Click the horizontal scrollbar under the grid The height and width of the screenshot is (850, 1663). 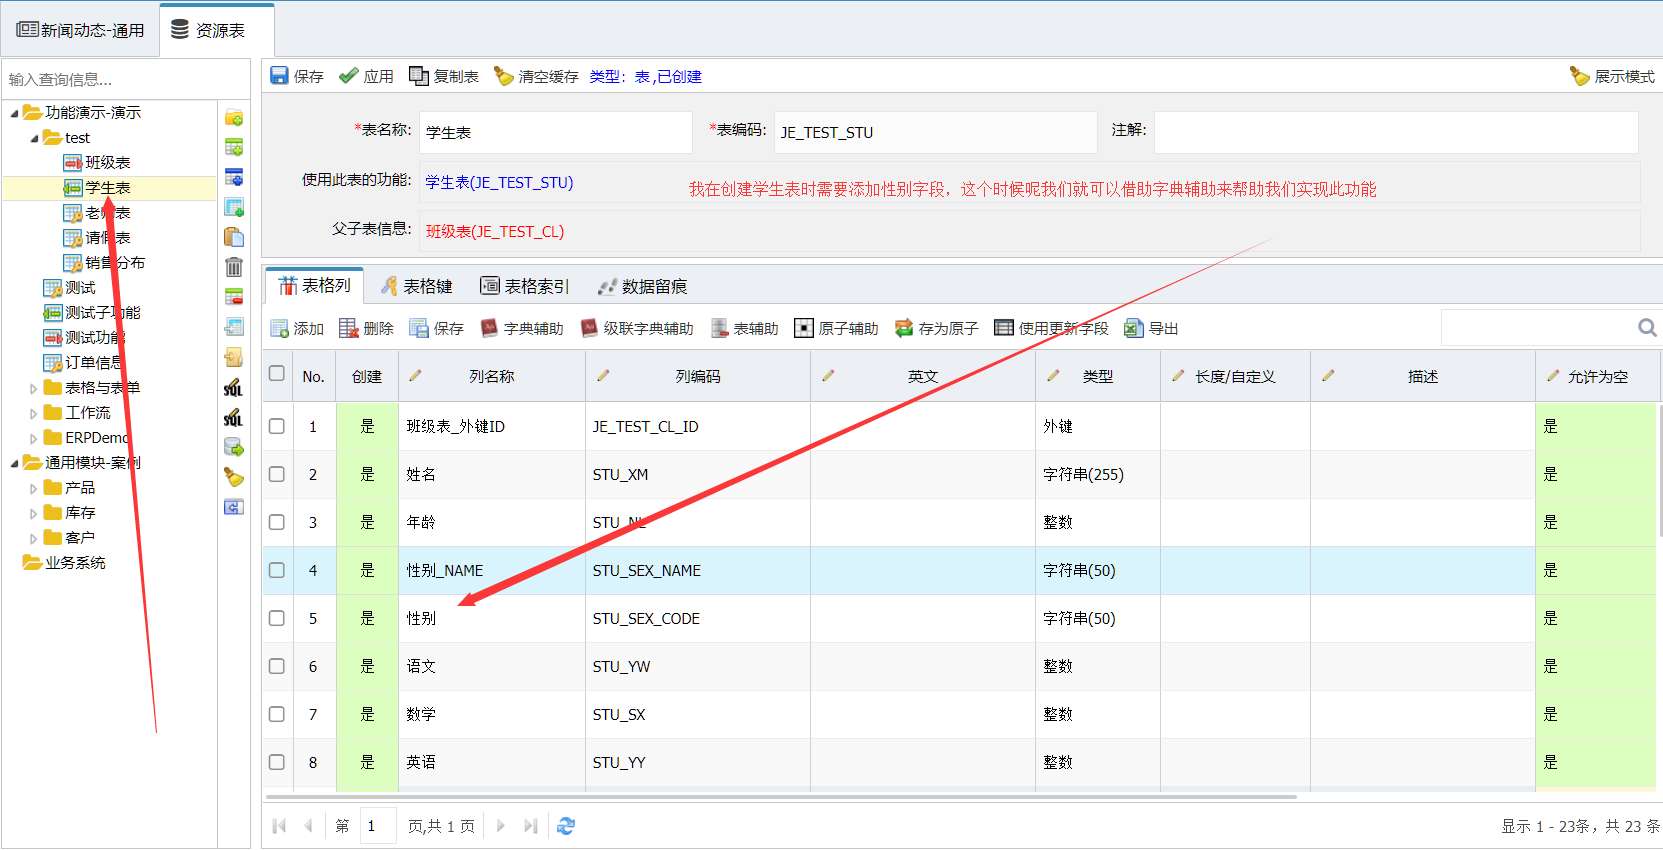[x=782, y=797]
